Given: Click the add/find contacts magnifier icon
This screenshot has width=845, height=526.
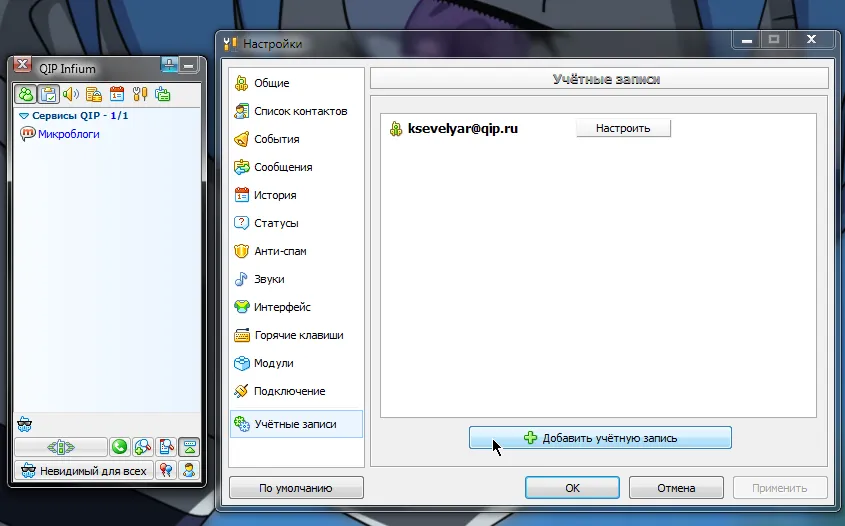Looking at the screenshot, I should pos(143,447).
